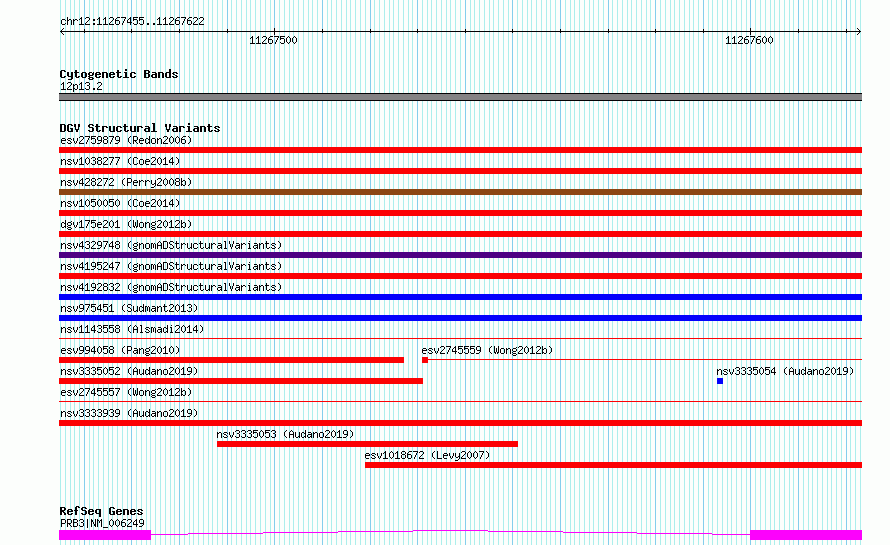Click the red bar under esv994058
The image size is (890, 545).
click(232, 360)
